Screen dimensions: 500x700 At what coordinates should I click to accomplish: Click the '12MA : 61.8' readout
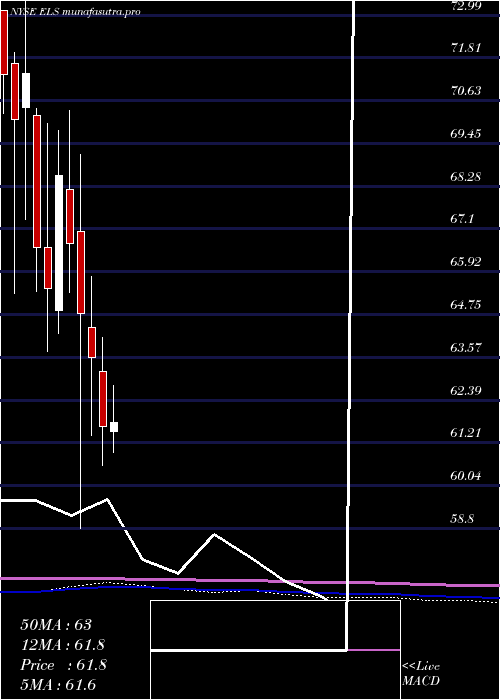[x=63, y=645]
